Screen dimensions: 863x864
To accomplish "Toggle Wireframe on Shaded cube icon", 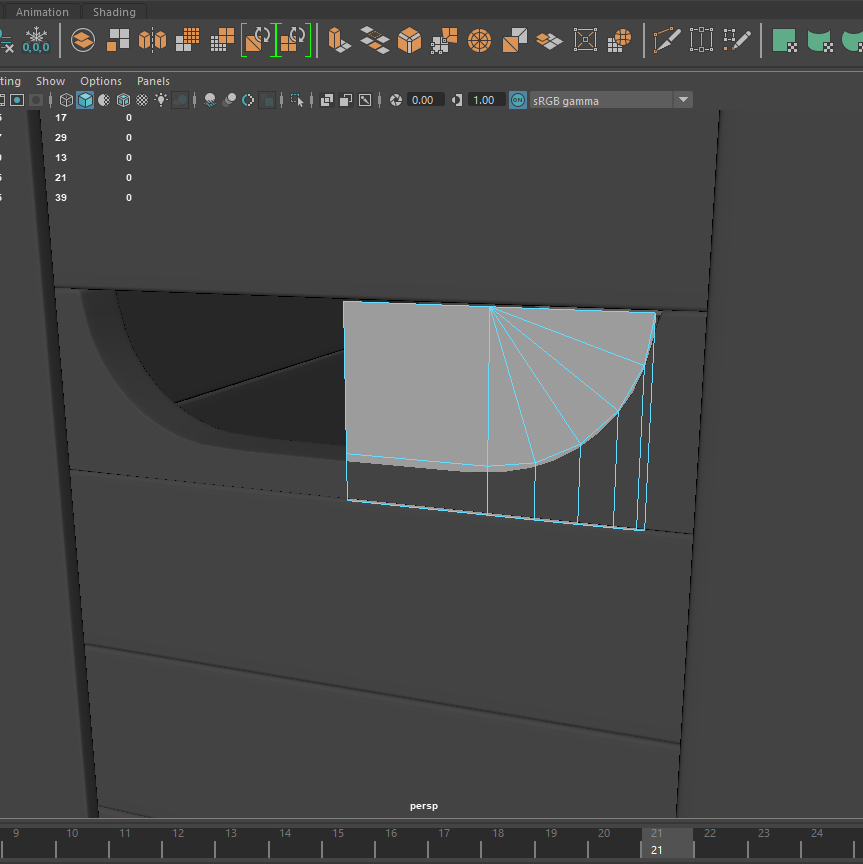I will pos(123,100).
